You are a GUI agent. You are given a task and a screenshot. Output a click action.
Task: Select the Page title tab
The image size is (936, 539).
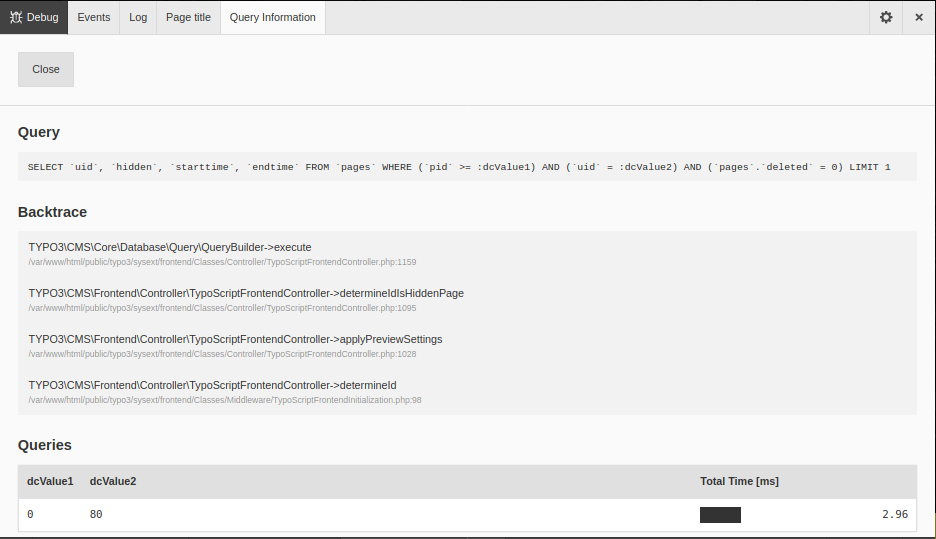coord(188,17)
